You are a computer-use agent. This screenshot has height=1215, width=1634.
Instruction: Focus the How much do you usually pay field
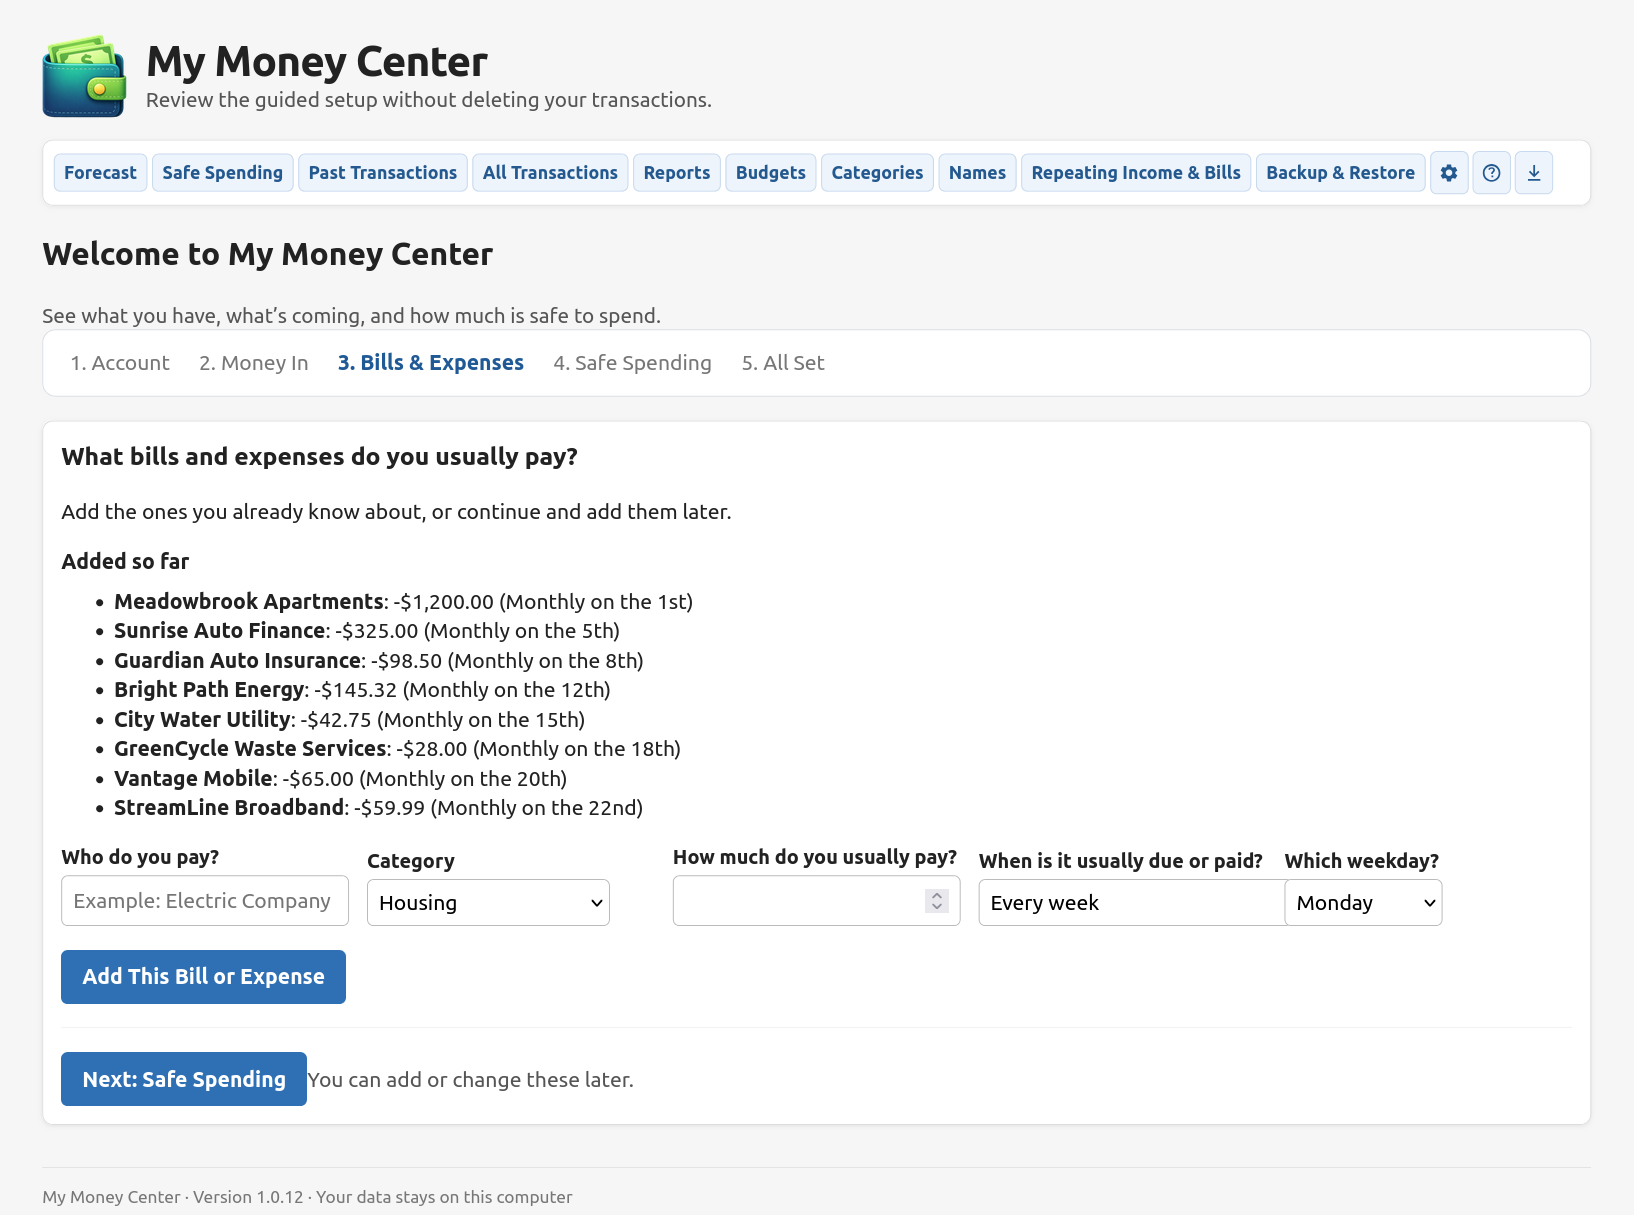coord(817,901)
